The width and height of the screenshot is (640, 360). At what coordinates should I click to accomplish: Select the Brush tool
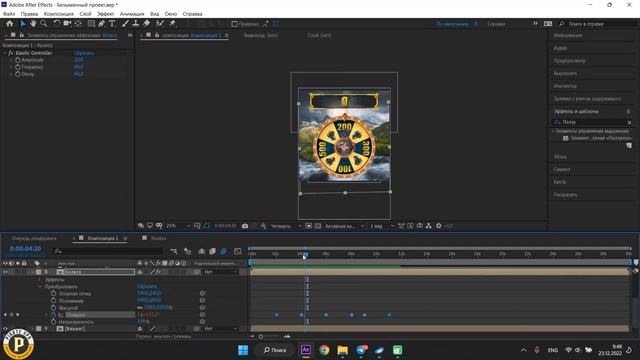125,24
